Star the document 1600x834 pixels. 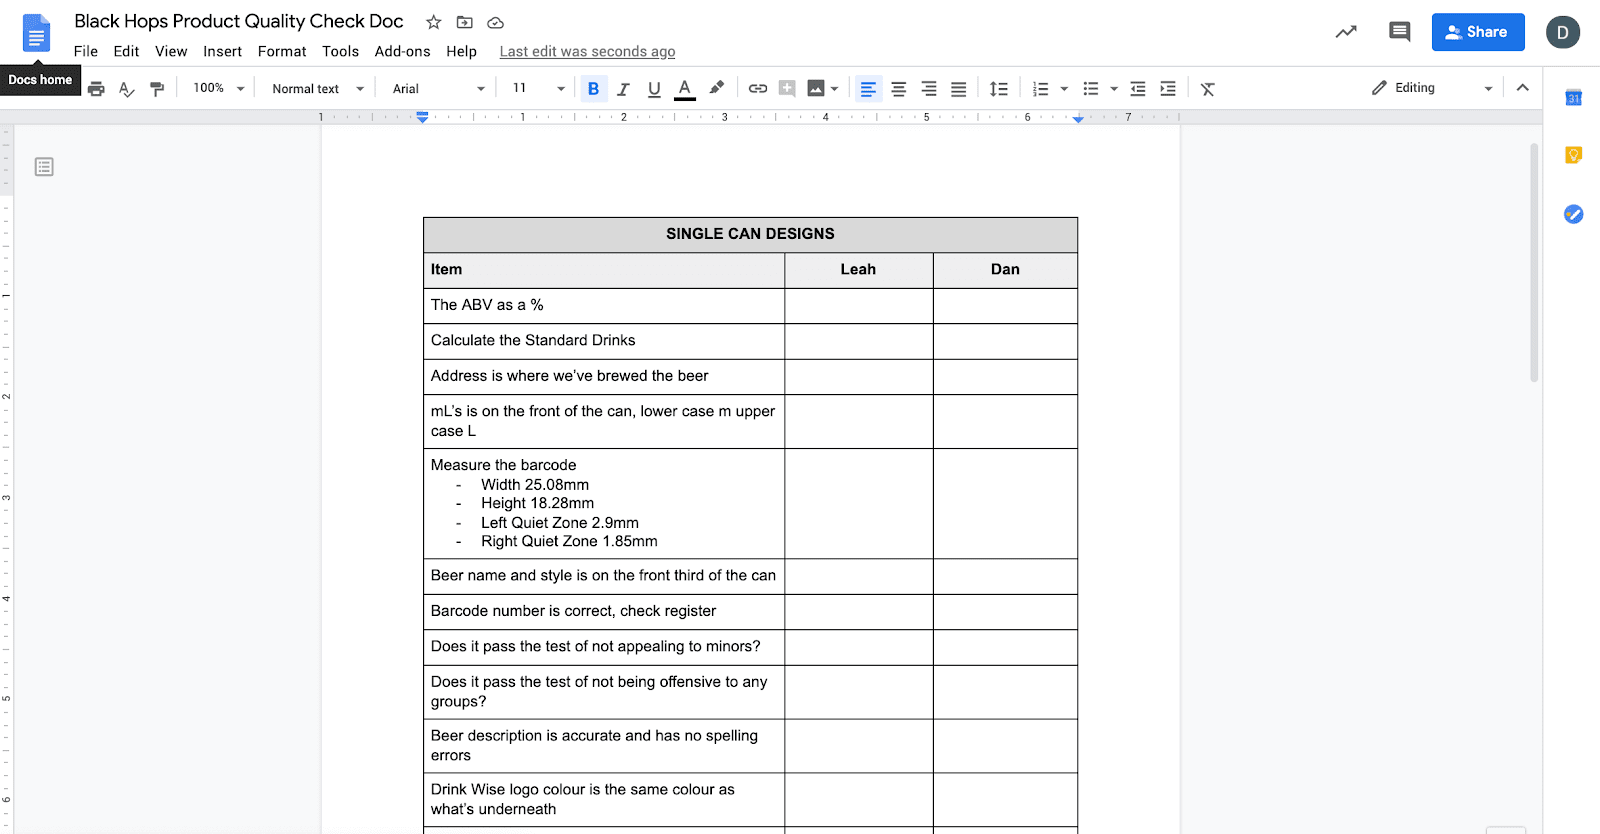click(x=433, y=22)
